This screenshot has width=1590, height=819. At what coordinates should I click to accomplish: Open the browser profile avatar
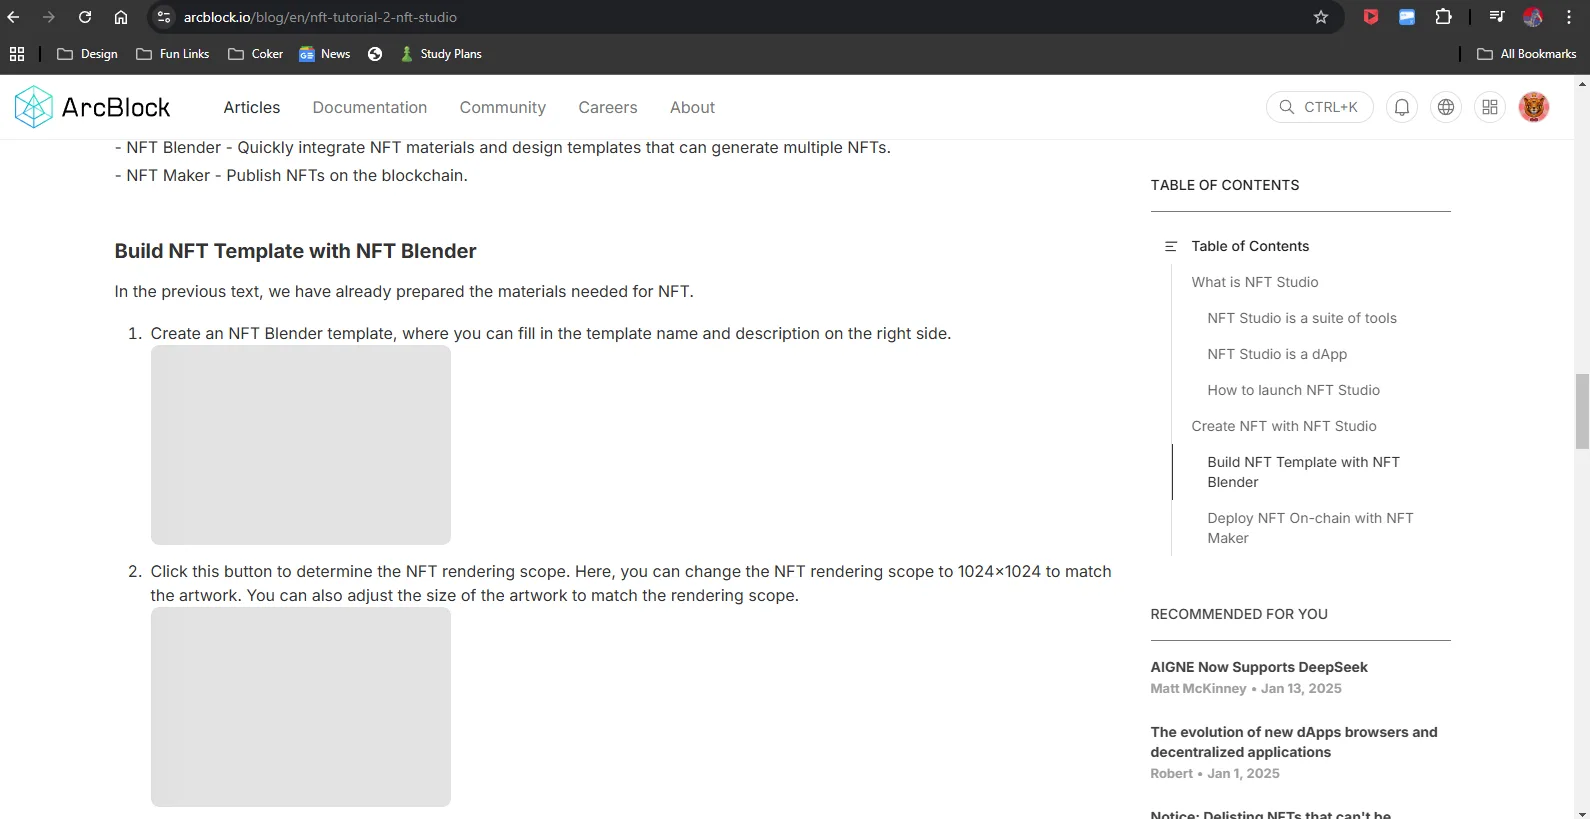pos(1533,17)
